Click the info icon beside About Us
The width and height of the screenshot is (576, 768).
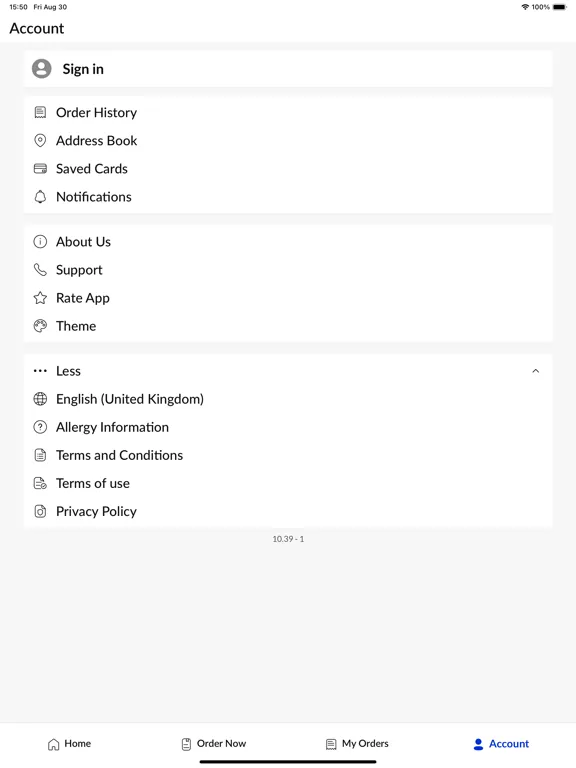click(40, 241)
